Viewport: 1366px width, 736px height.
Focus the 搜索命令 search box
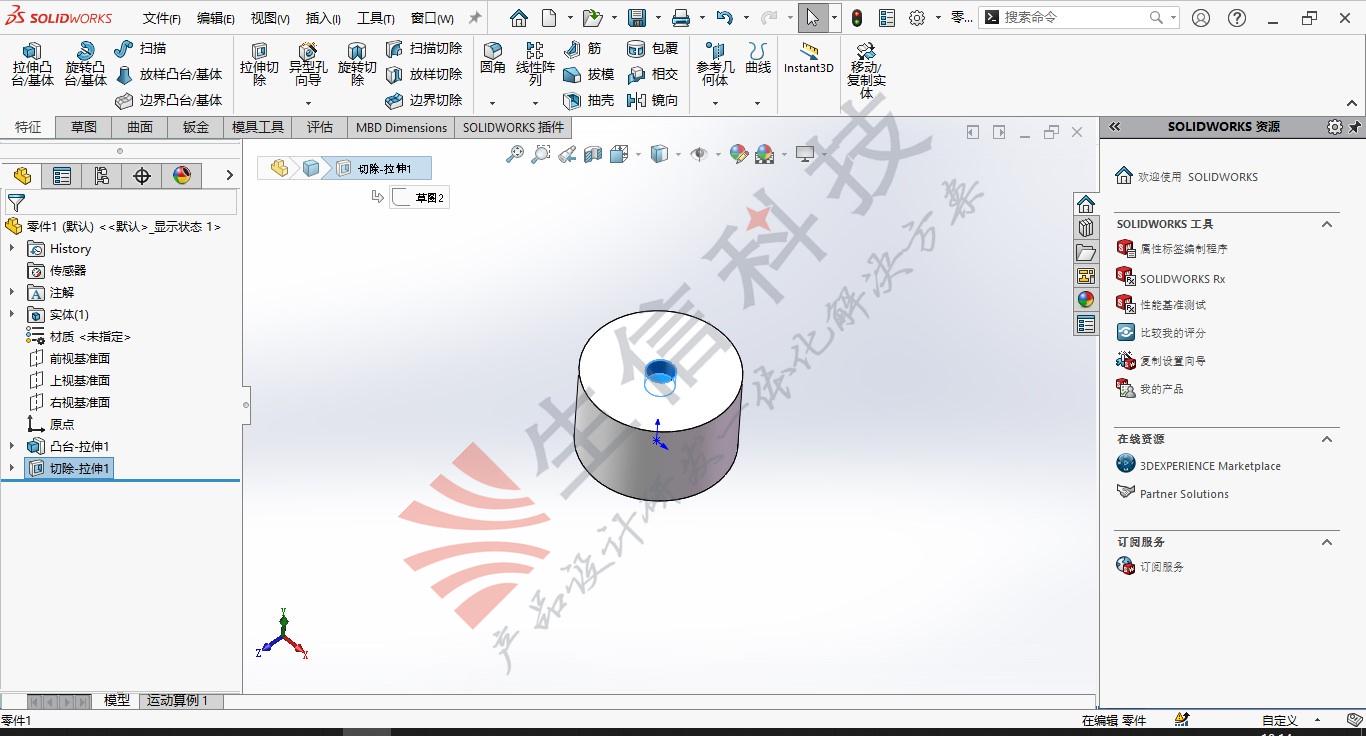(x=1070, y=17)
